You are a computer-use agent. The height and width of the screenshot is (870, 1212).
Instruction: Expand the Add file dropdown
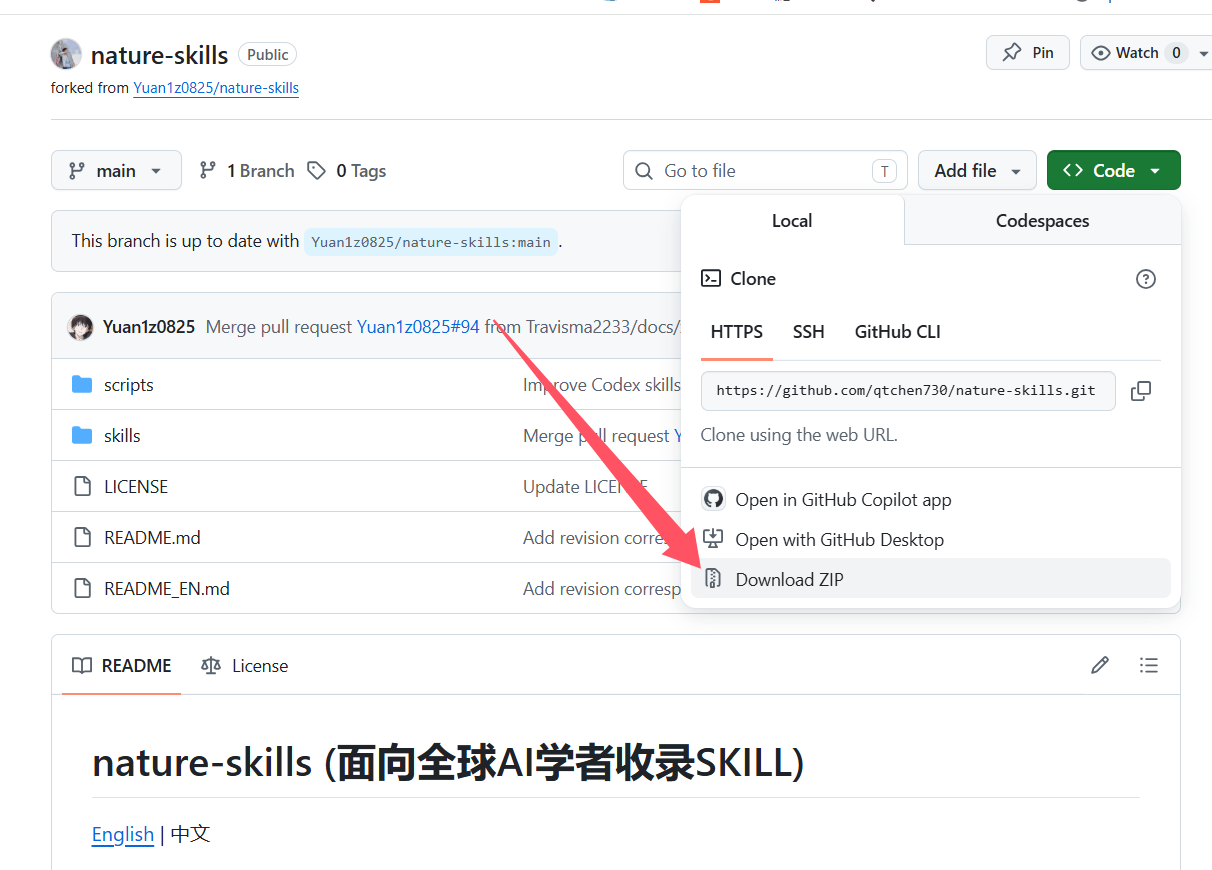pos(977,171)
